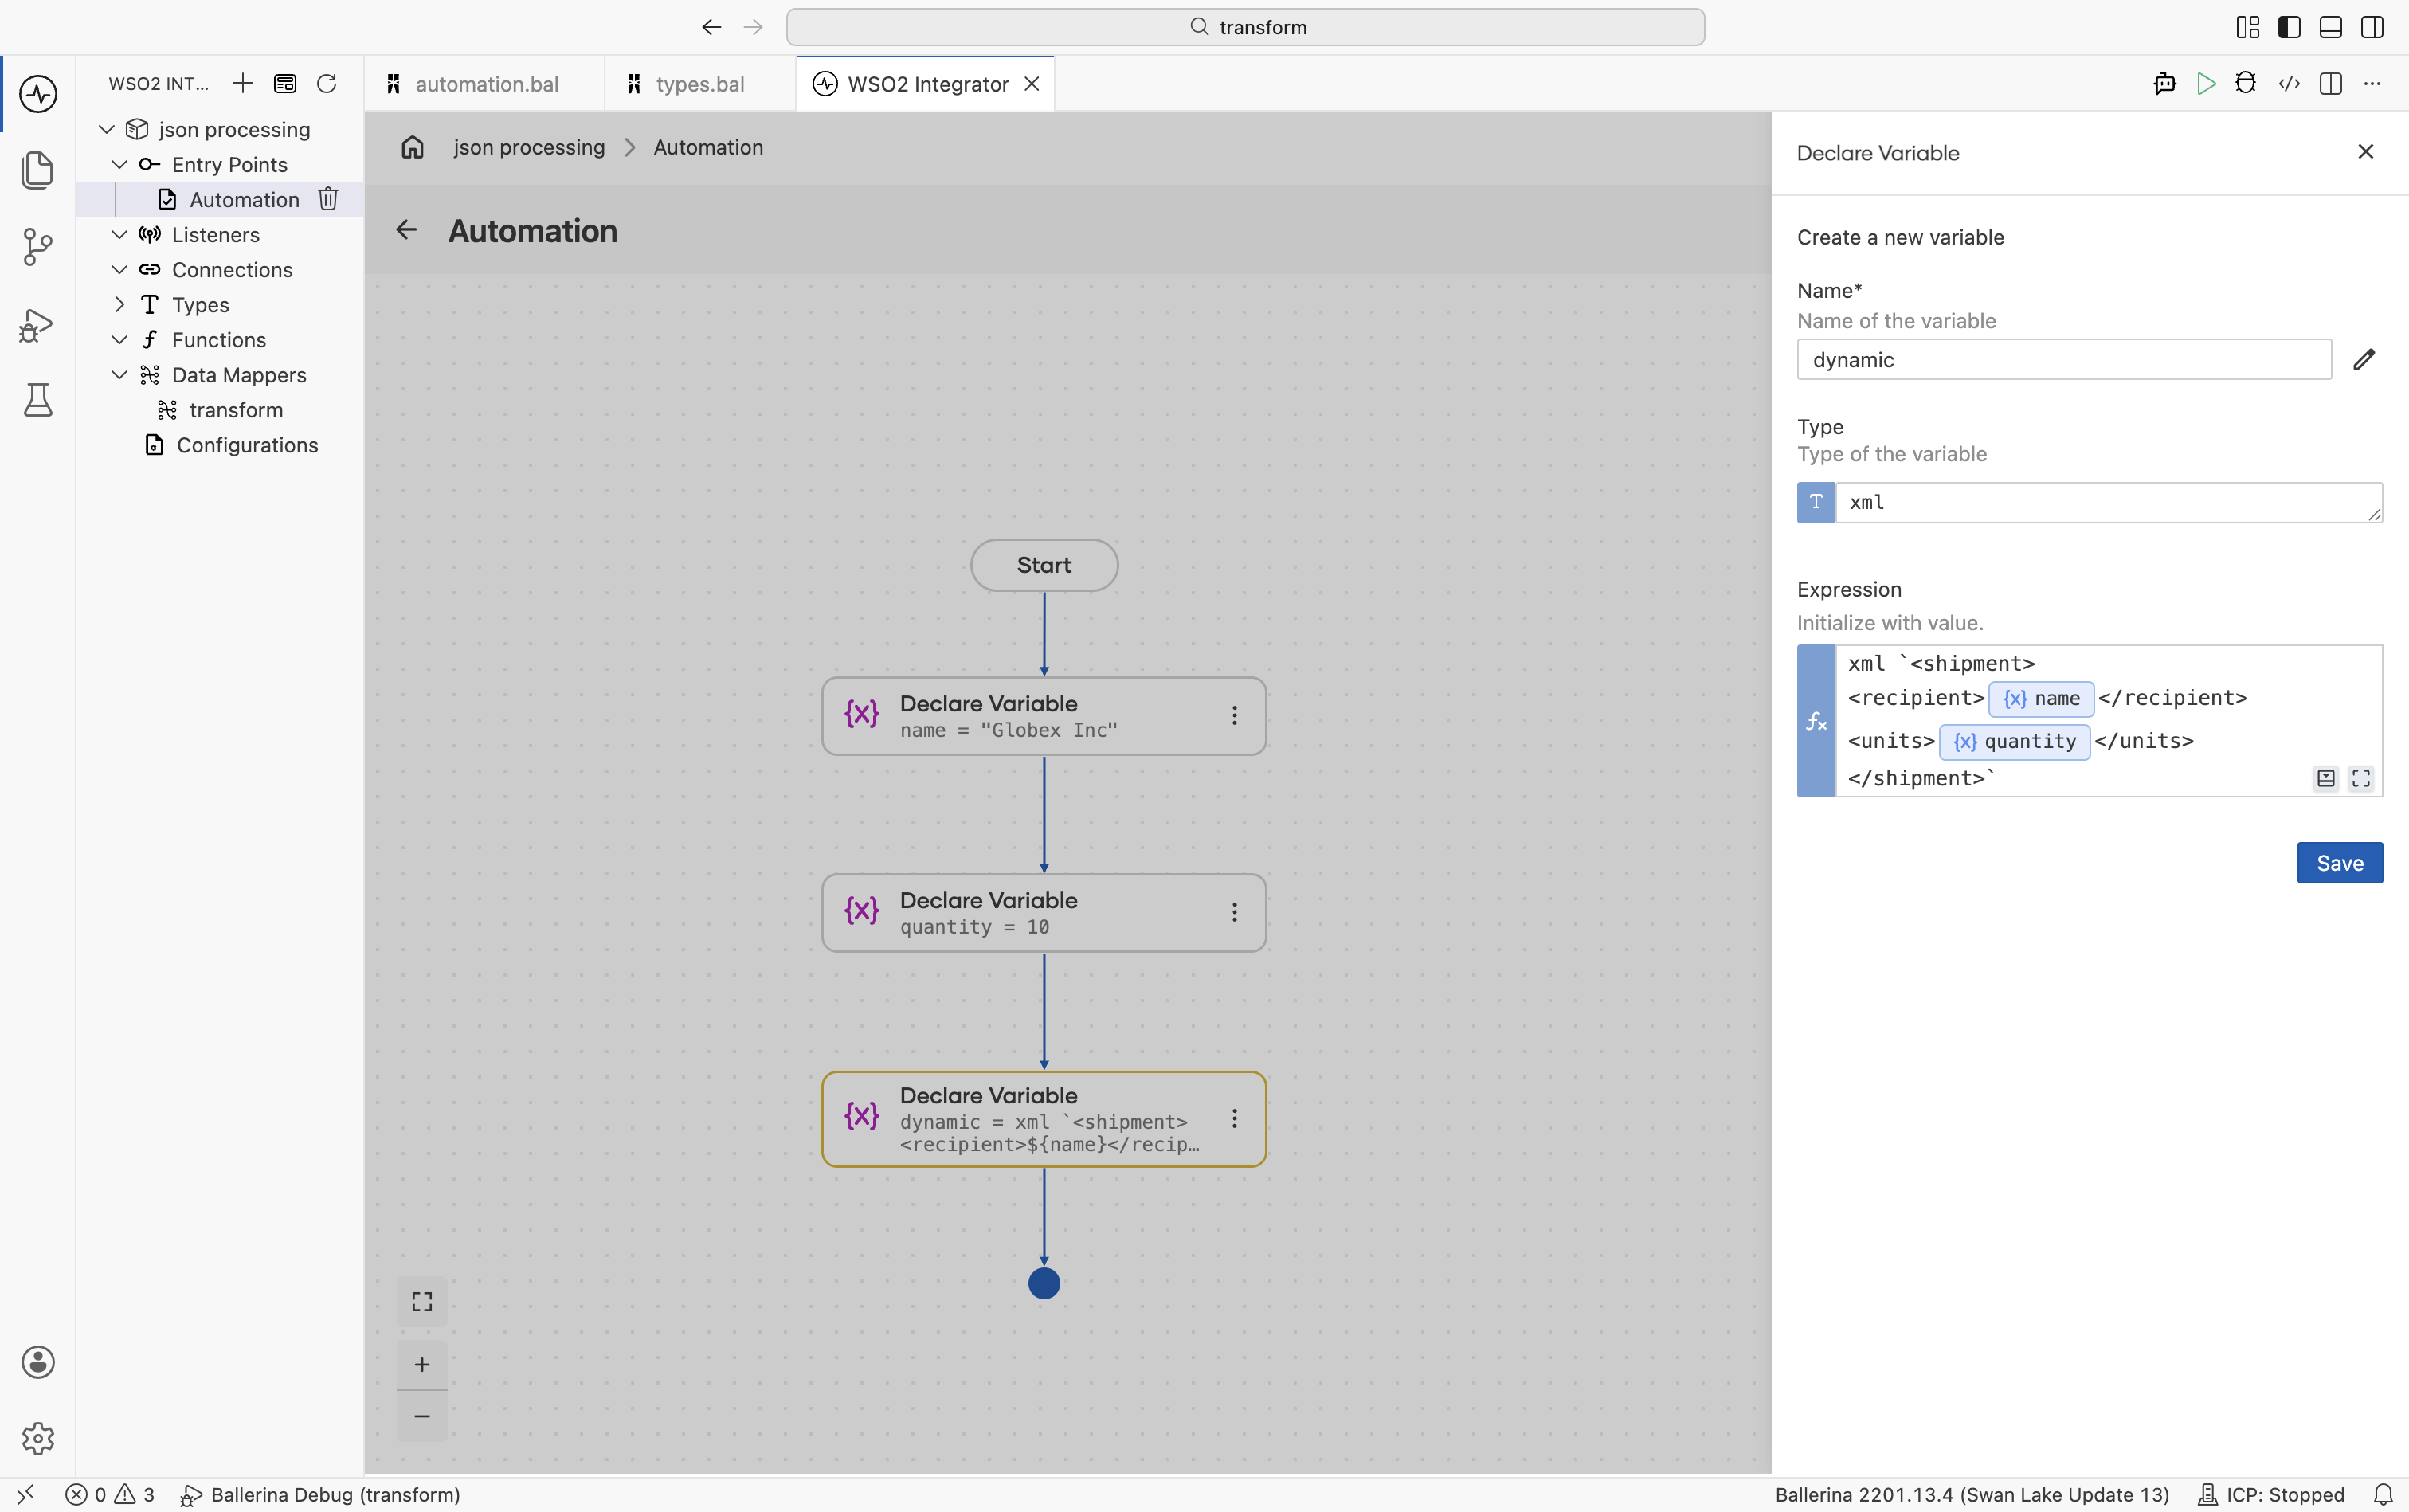Viewport: 2409px width, 1512px height.
Task: Zoom in on the diagram
Action: pyautogui.click(x=422, y=1365)
